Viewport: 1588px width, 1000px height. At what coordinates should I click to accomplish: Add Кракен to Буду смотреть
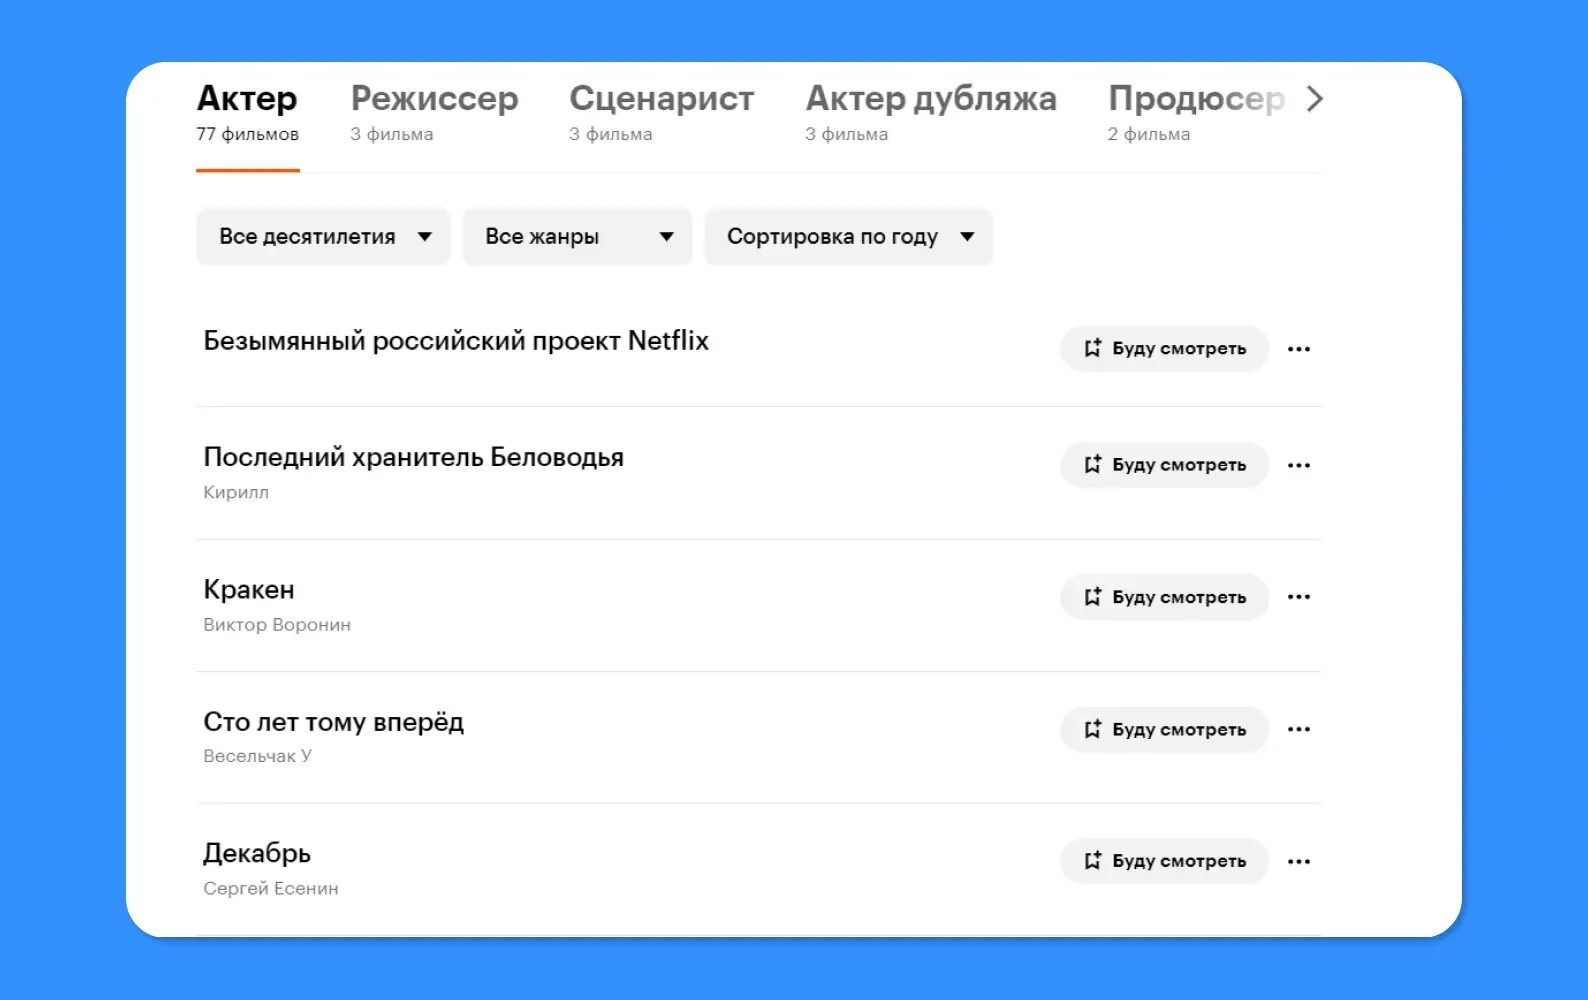click(1164, 597)
